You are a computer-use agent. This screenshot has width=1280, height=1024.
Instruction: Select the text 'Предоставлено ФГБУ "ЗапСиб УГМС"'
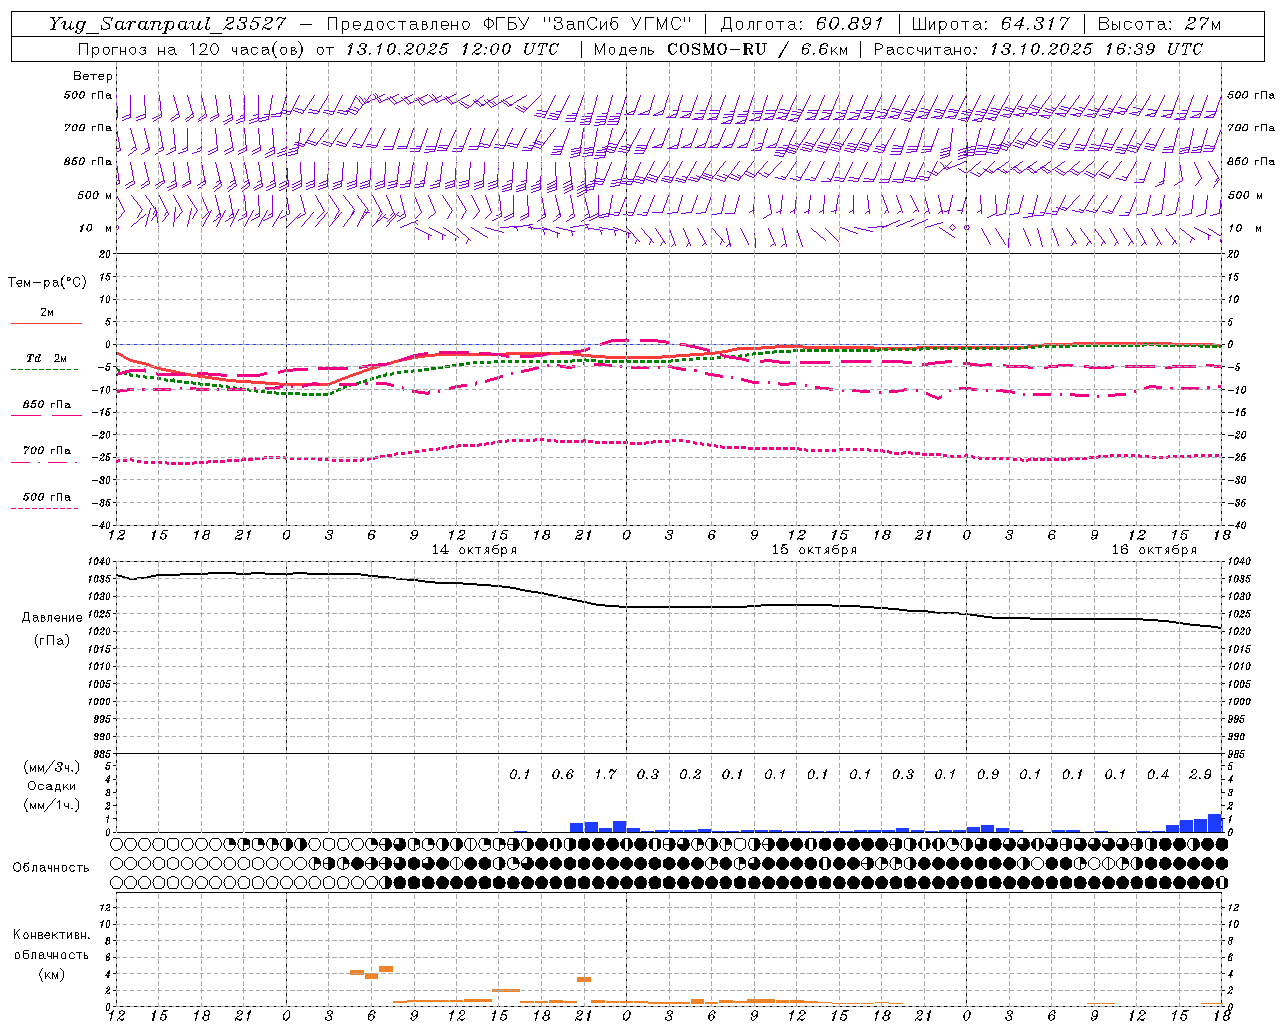pos(509,24)
